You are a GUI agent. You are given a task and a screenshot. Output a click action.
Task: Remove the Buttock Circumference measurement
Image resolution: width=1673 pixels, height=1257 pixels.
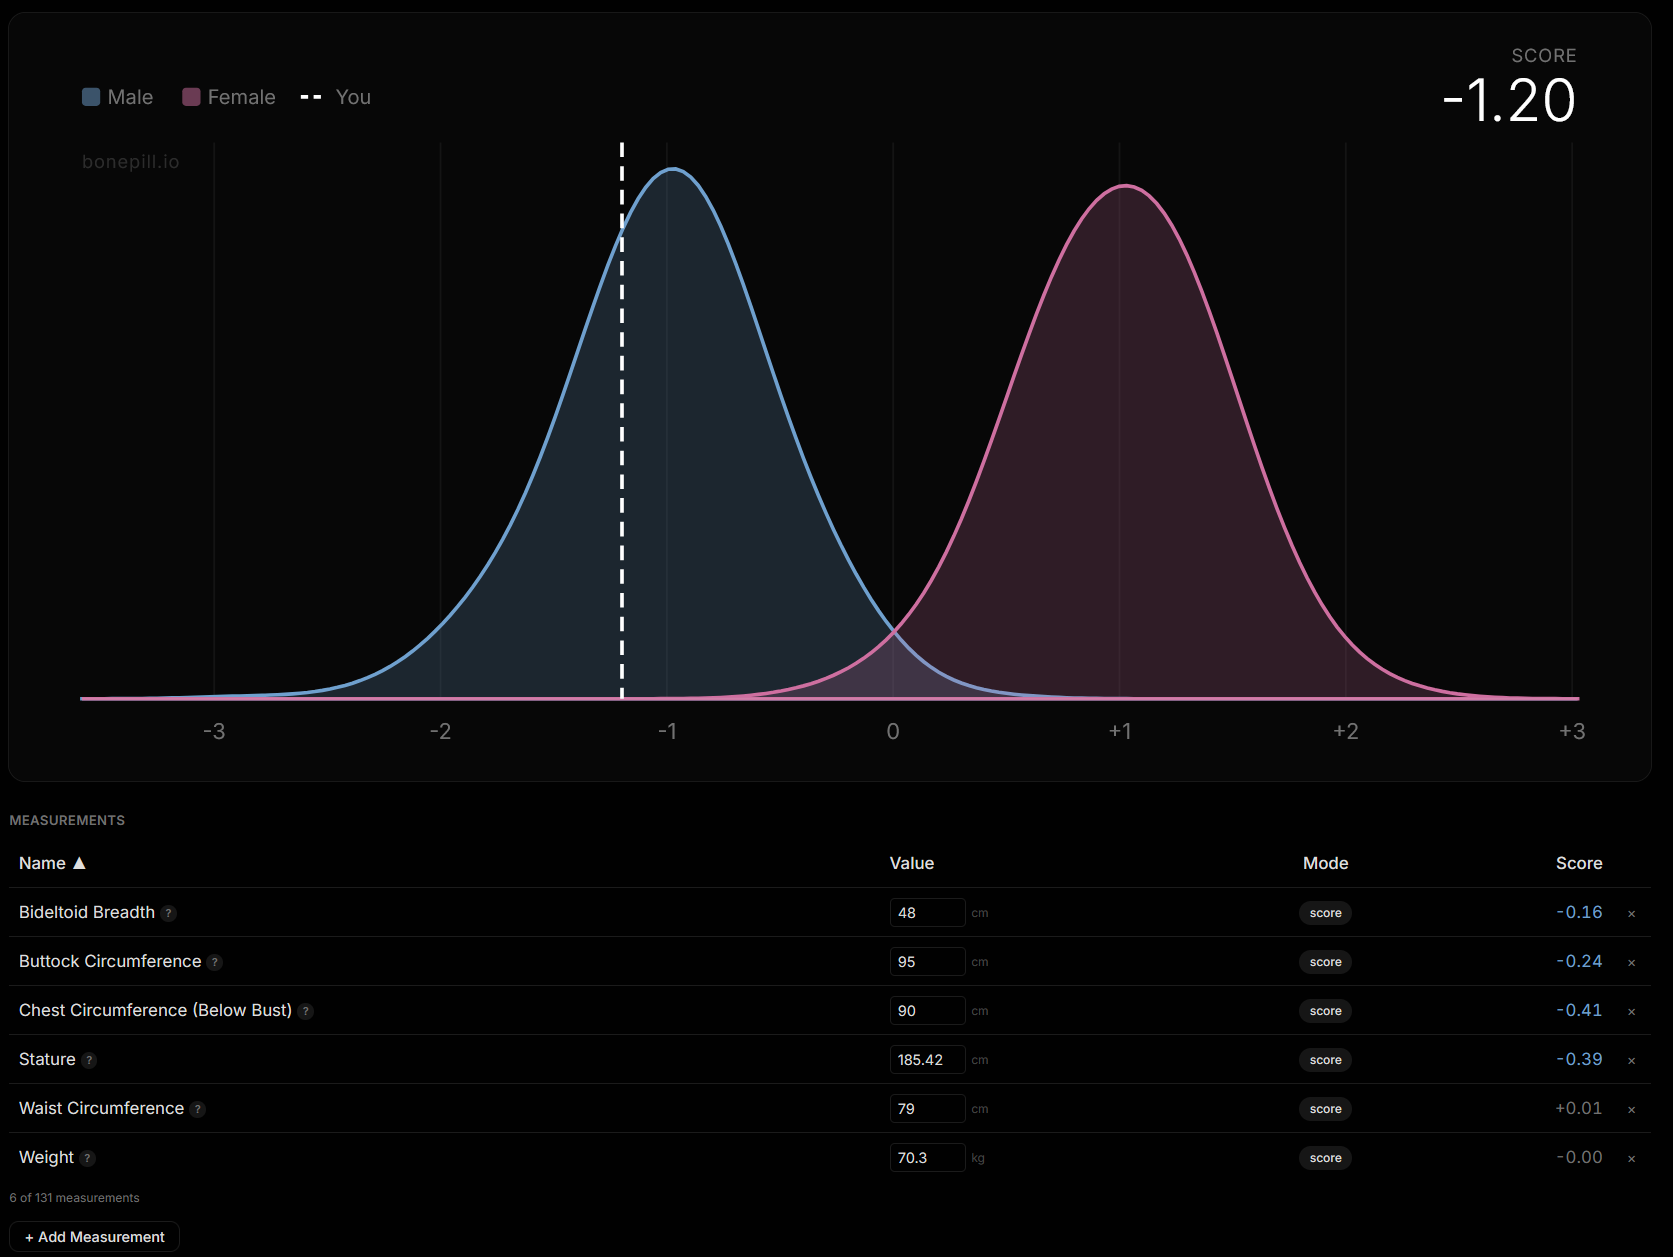(x=1631, y=962)
